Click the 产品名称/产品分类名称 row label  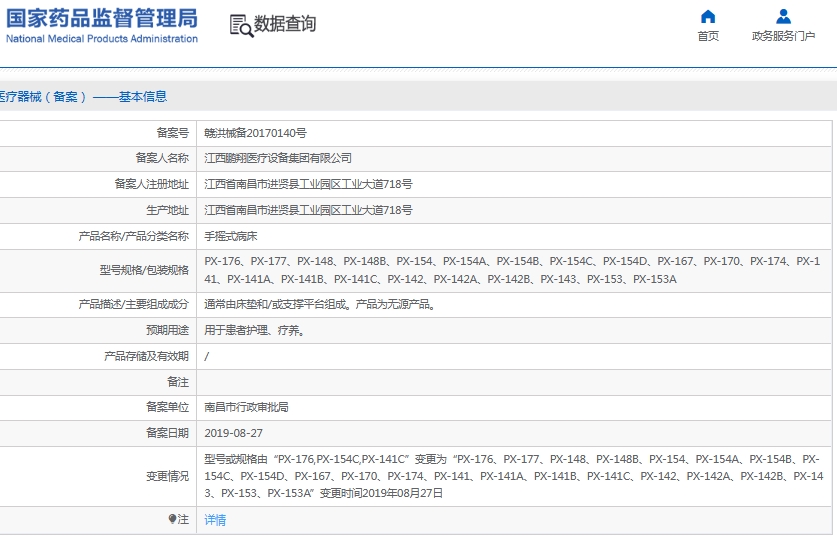pos(133,236)
